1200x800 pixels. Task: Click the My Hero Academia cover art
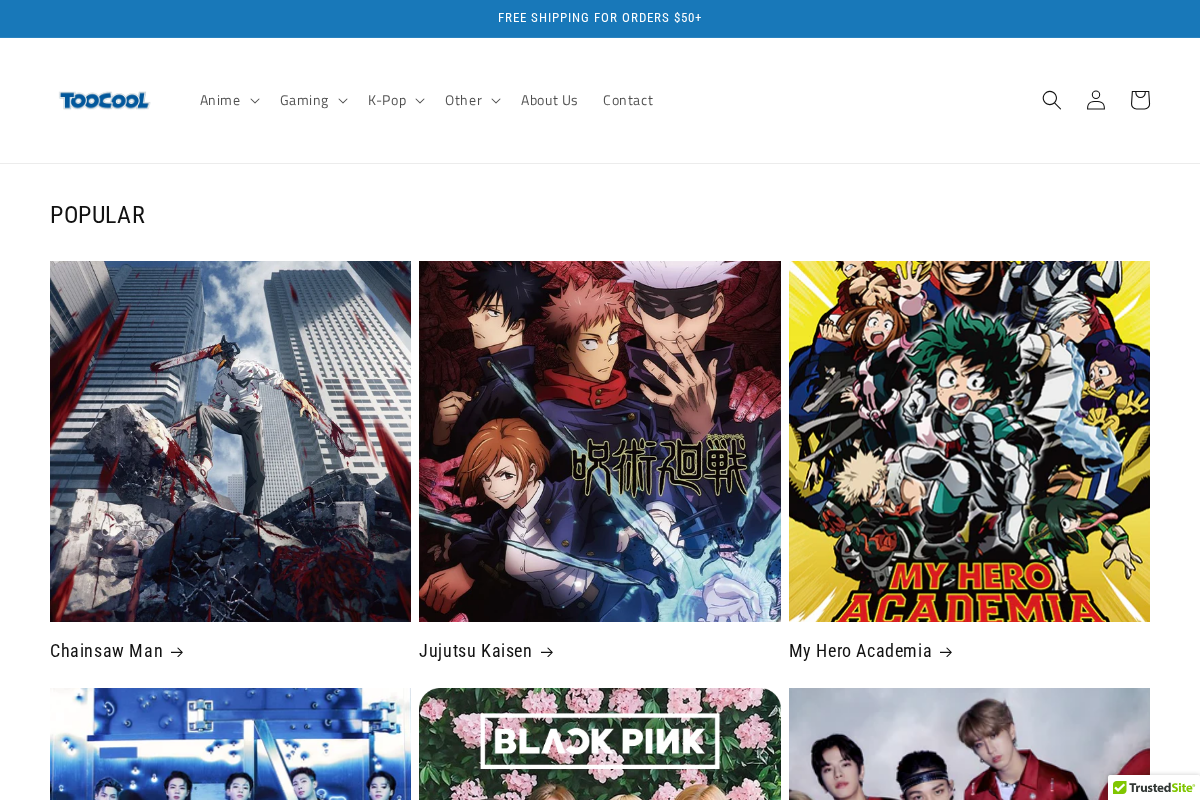click(x=969, y=440)
